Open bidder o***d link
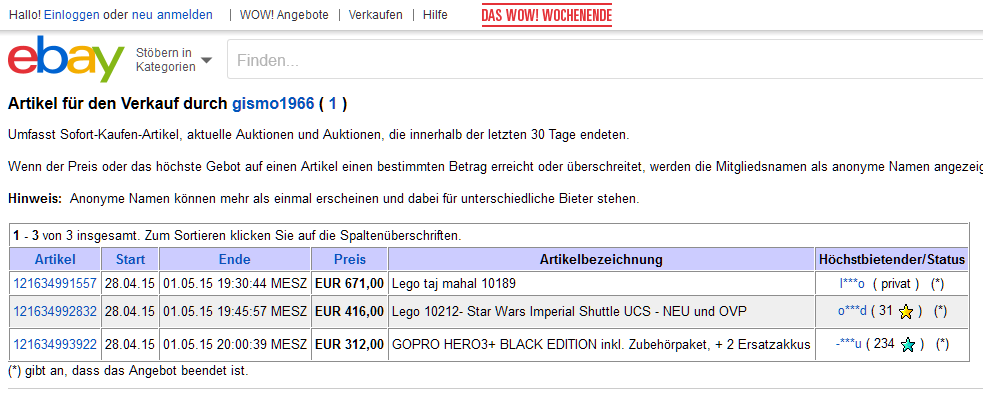This screenshot has width=983, height=414. (852, 311)
